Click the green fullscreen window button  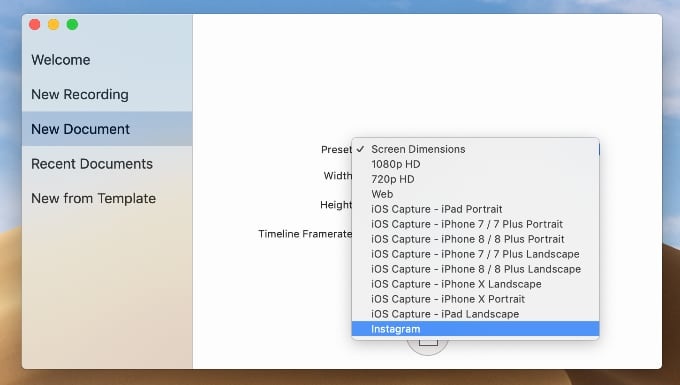(72, 25)
